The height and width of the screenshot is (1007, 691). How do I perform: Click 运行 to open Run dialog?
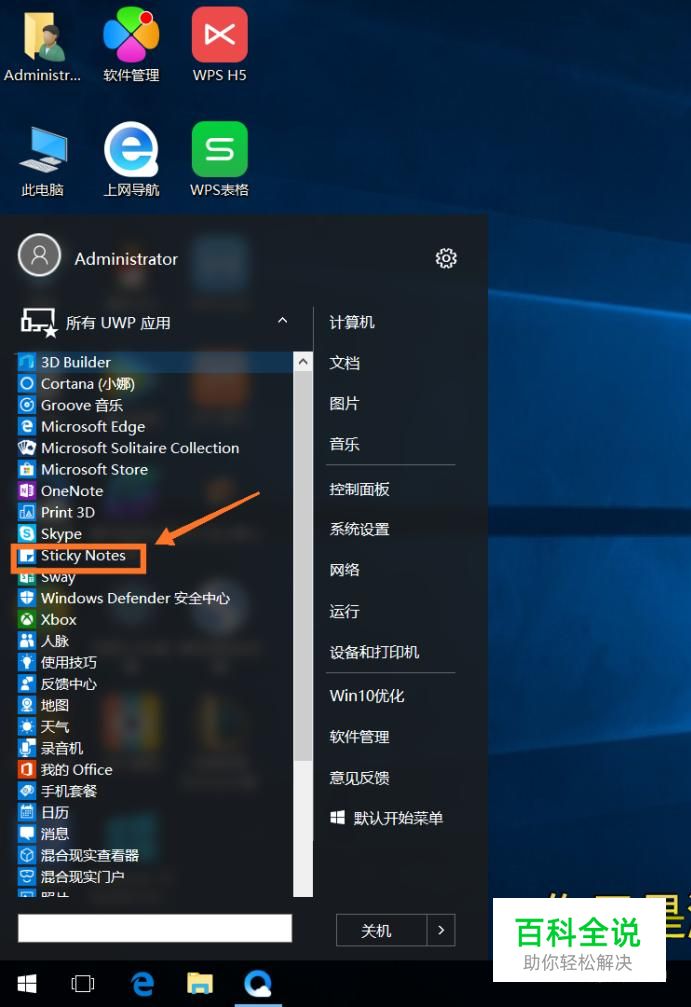click(x=344, y=611)
